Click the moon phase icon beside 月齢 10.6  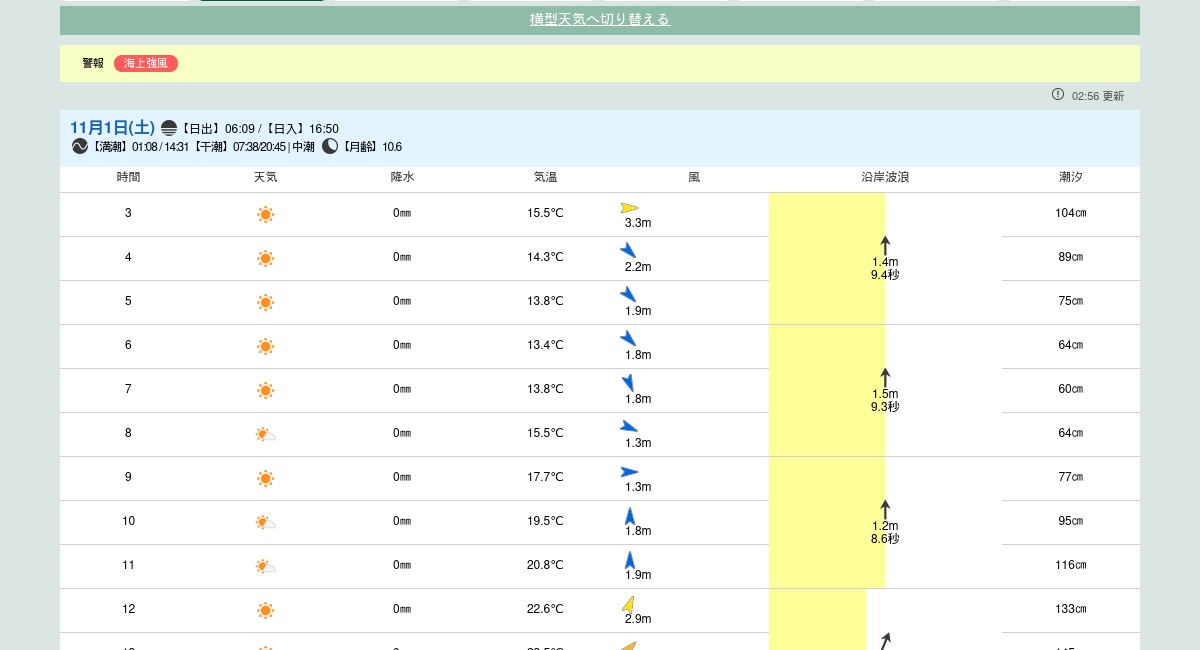331,146
